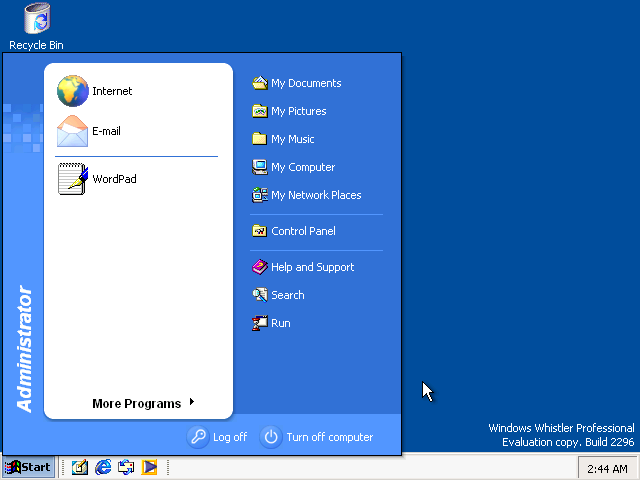Select the Internet menu label
The width and height of the screenshot is (640, 480).
pyautogui.click(x=112, y=91)
